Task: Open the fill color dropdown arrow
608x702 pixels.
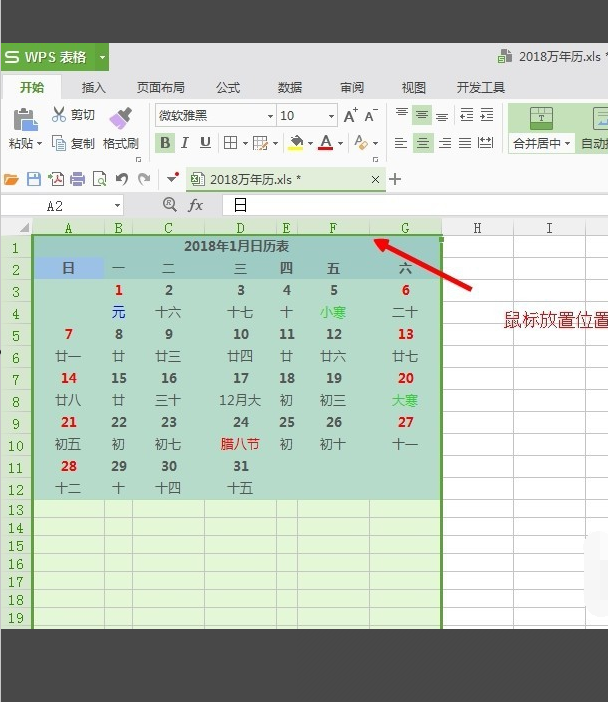Action: [x=310, y=144]
